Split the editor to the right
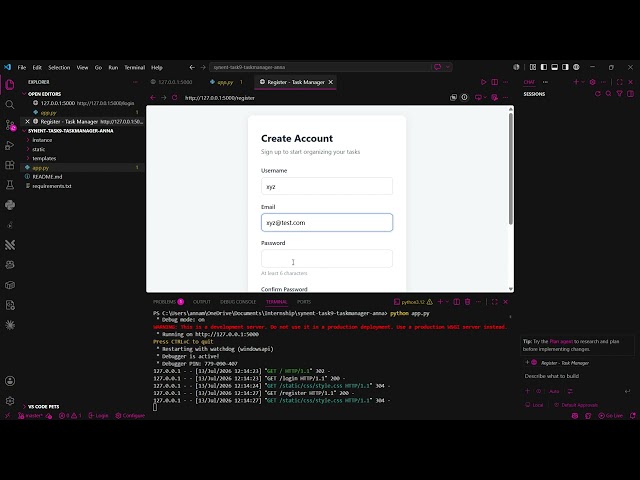The height and width of the screenshot is (480, 640). coord(494,82)
